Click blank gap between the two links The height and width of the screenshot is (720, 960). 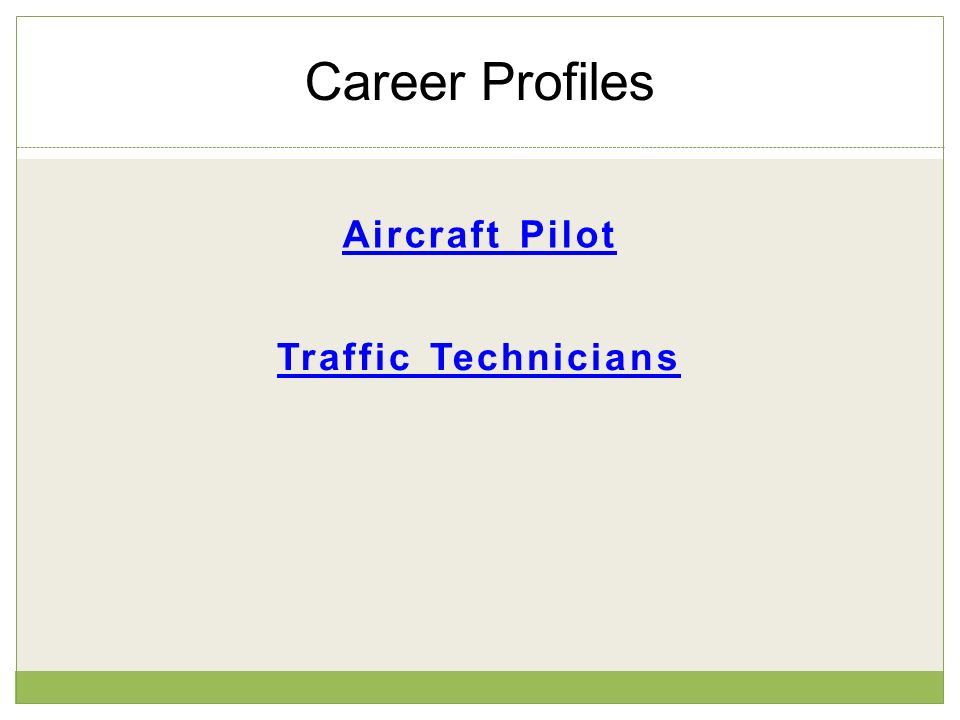coord(479,297)
